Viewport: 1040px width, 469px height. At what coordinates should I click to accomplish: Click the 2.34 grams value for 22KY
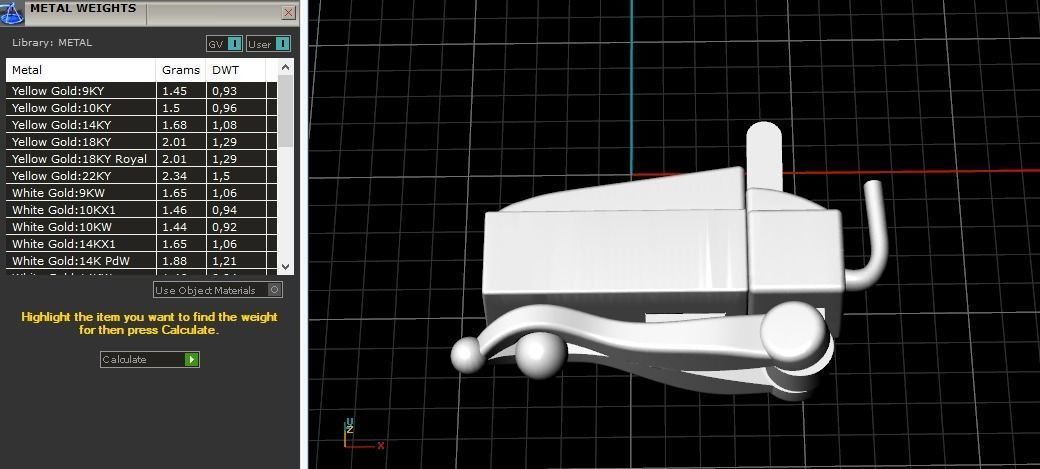click(174, 176)
